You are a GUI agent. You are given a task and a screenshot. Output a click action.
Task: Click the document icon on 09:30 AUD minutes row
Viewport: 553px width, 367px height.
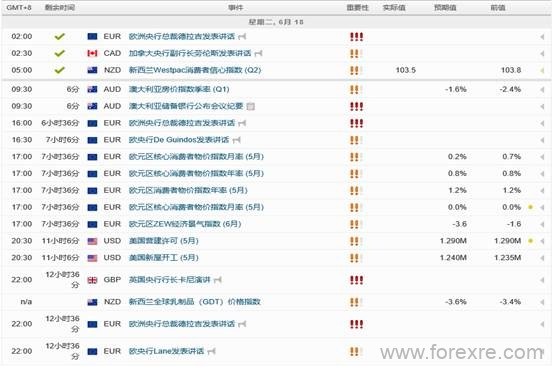(250, 106)
